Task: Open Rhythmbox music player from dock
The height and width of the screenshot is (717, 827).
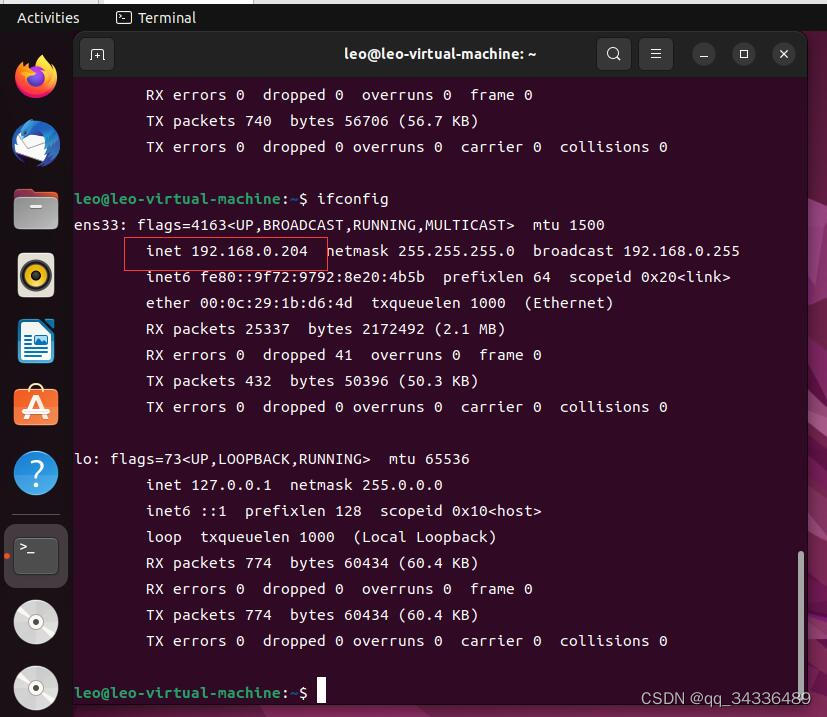Action: tap(36, 275)
